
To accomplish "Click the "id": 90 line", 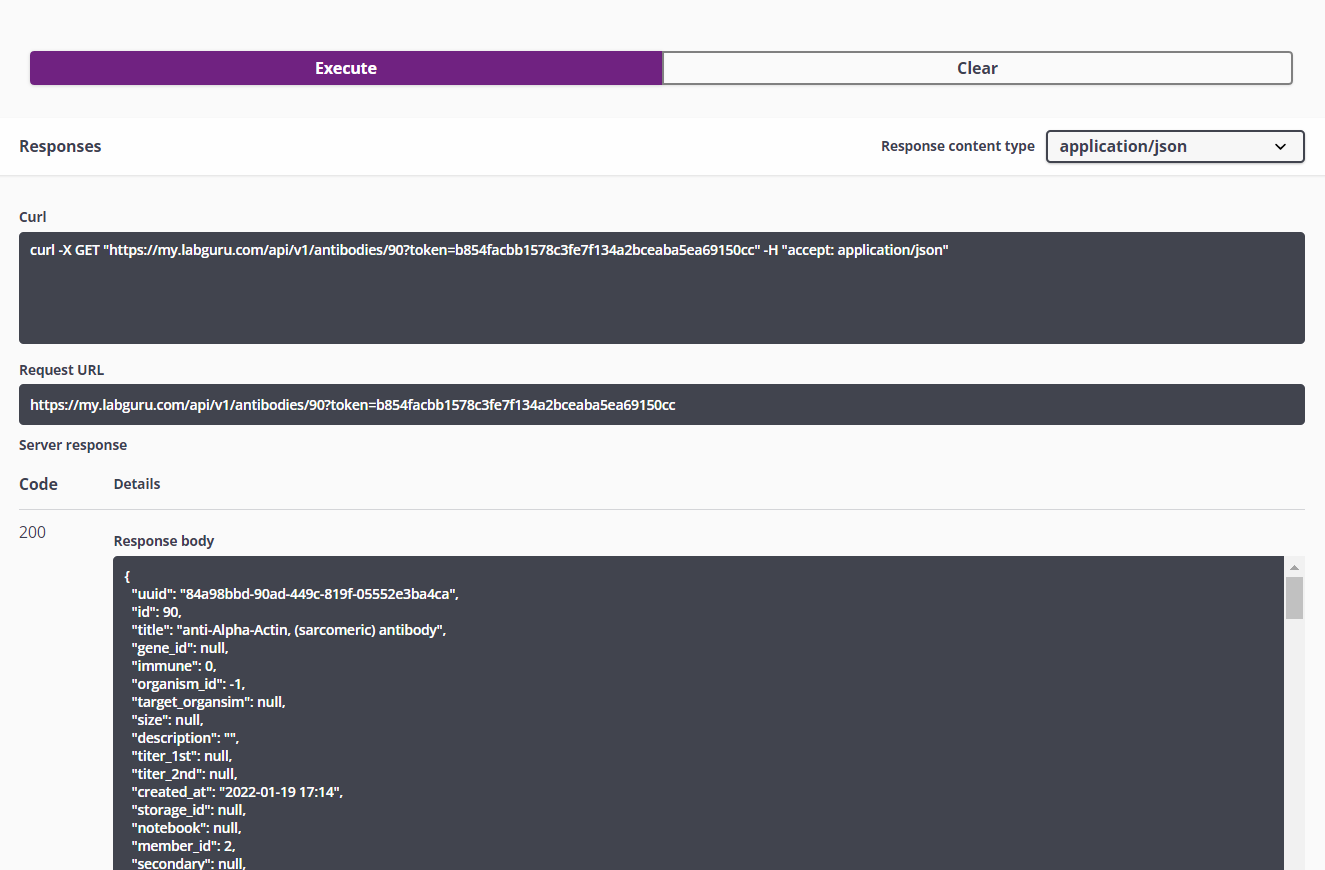I will tap(156, 612).
